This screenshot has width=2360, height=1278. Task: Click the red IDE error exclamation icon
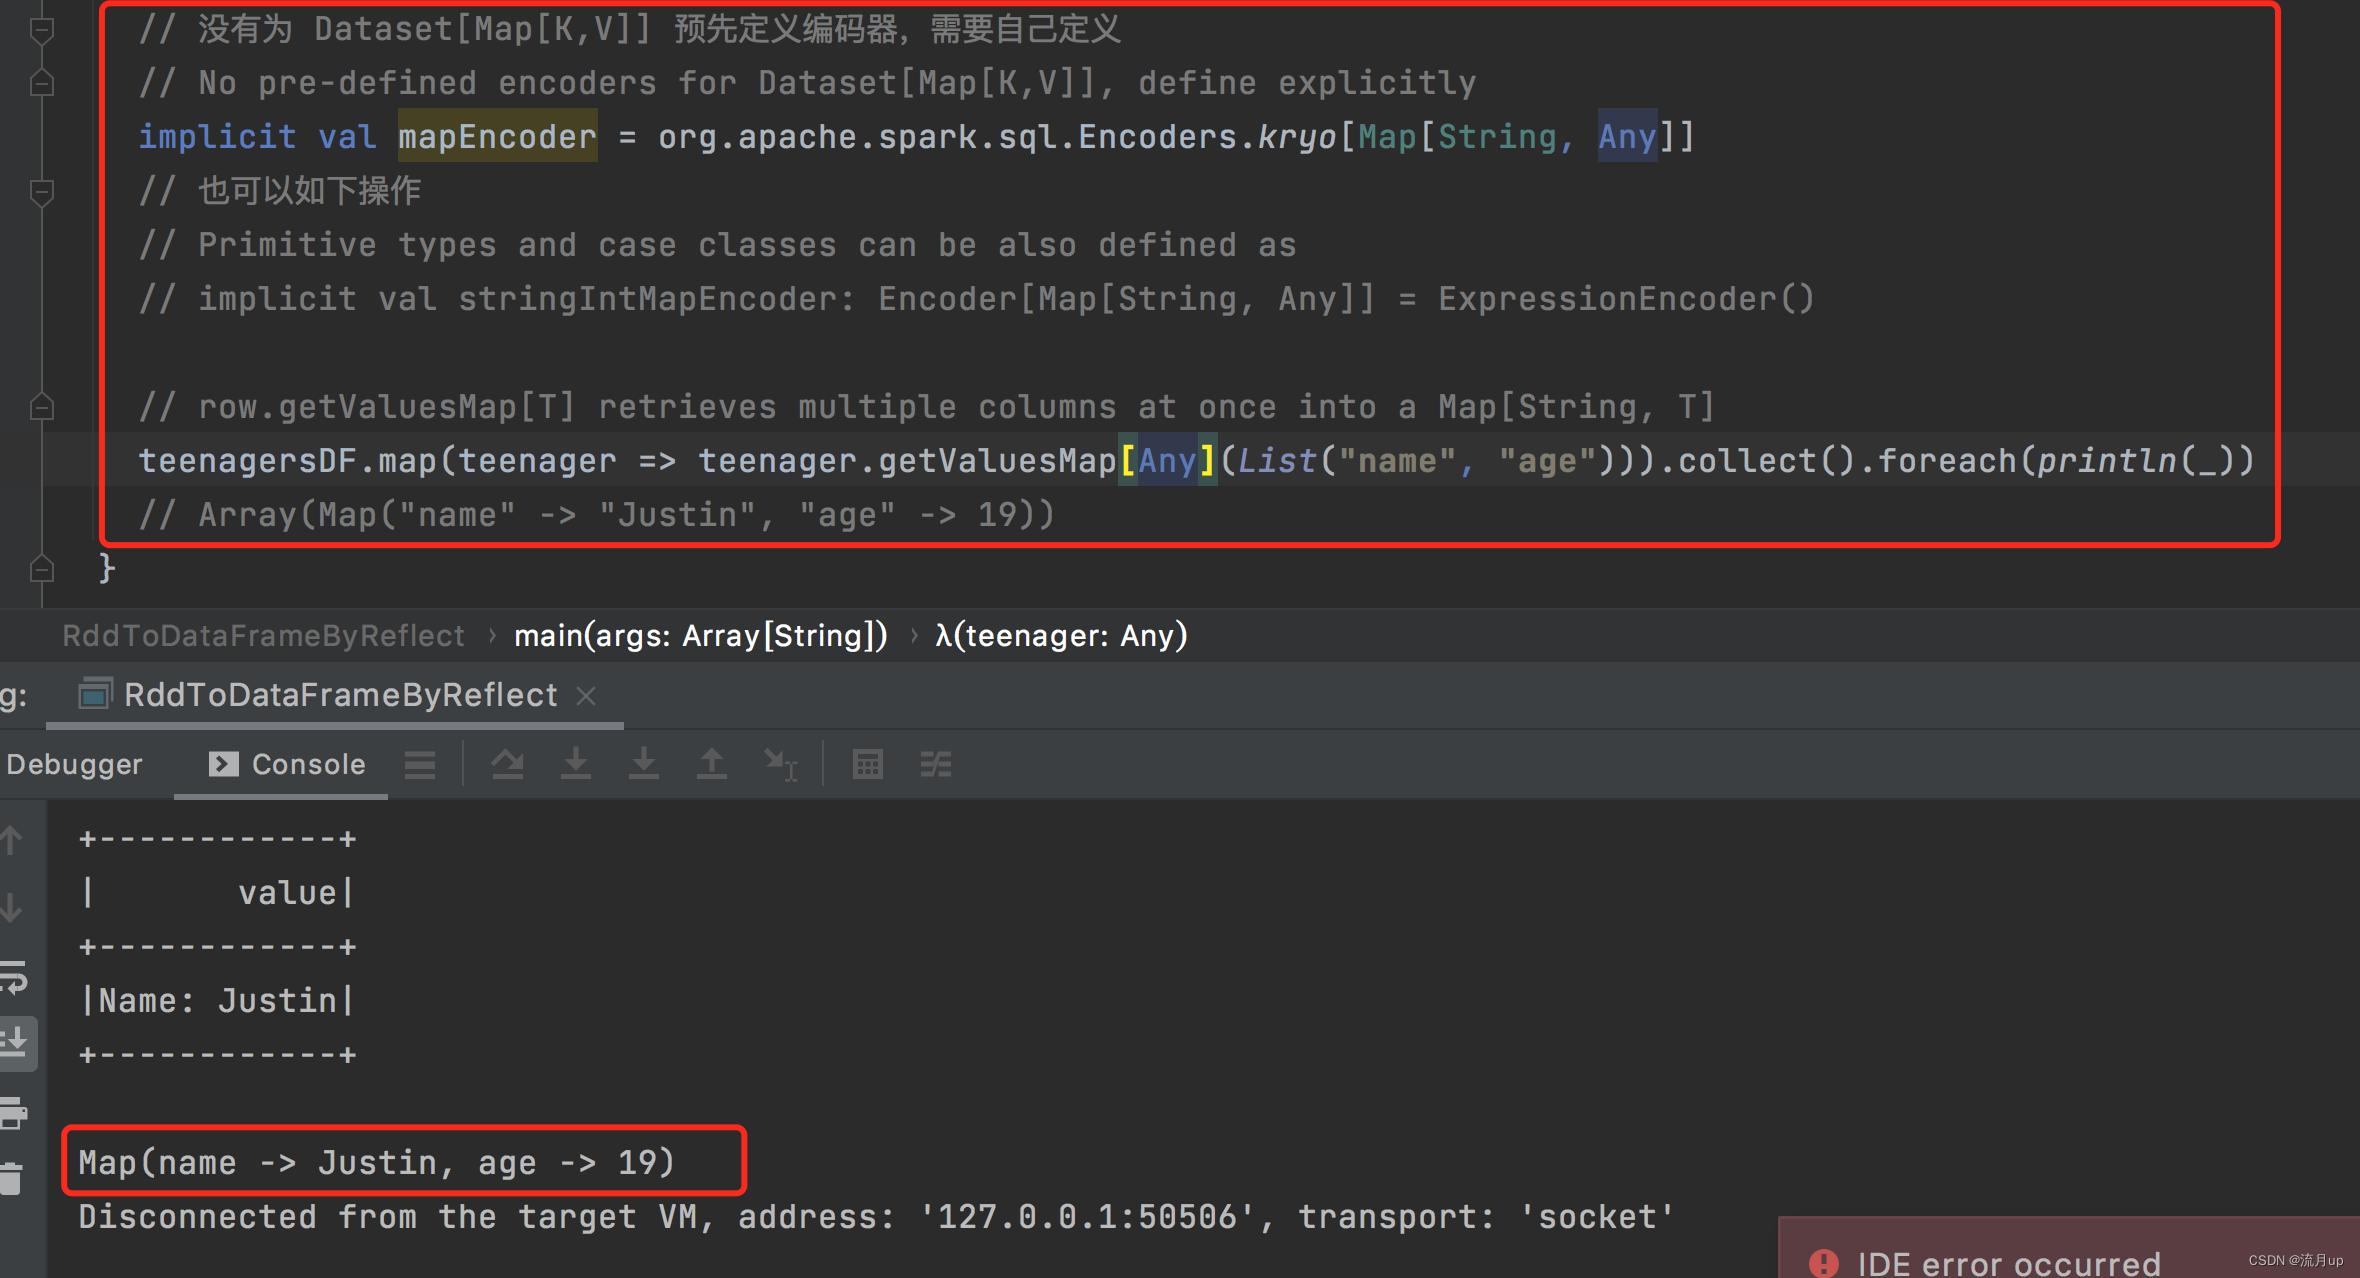pyautogui.click(x=1823, y=1262)
